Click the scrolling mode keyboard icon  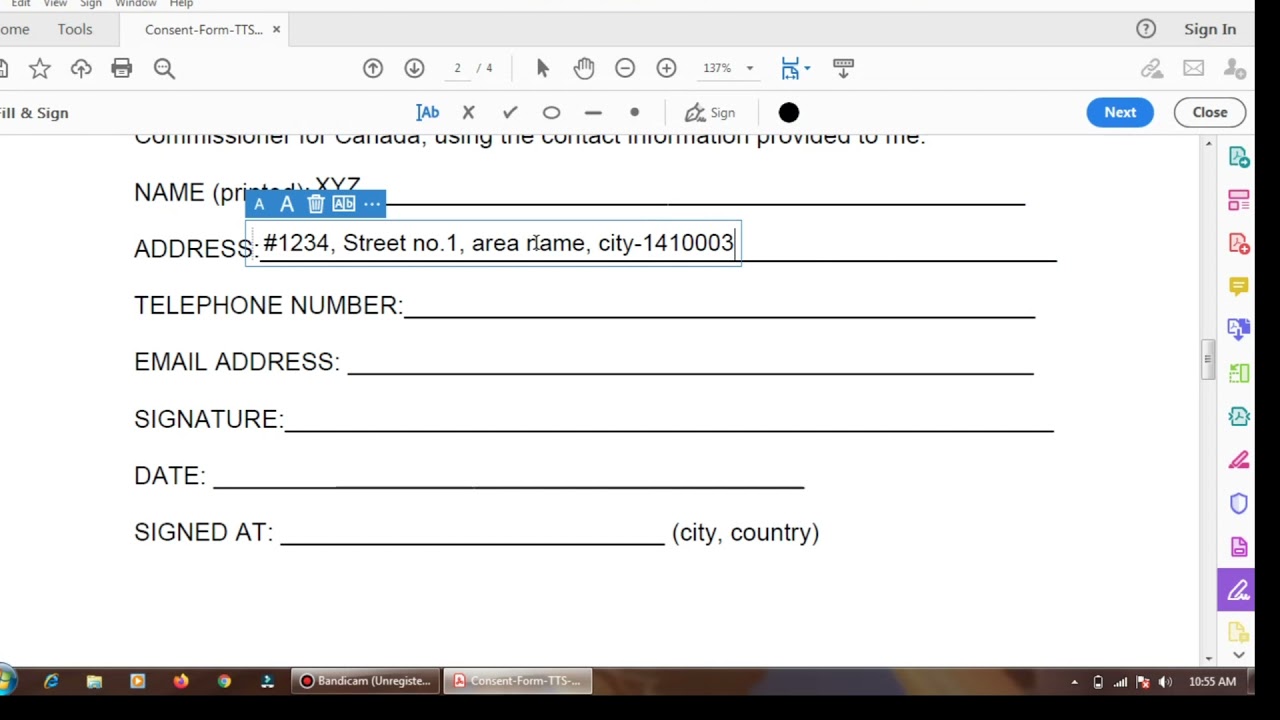tap(843, 68)
